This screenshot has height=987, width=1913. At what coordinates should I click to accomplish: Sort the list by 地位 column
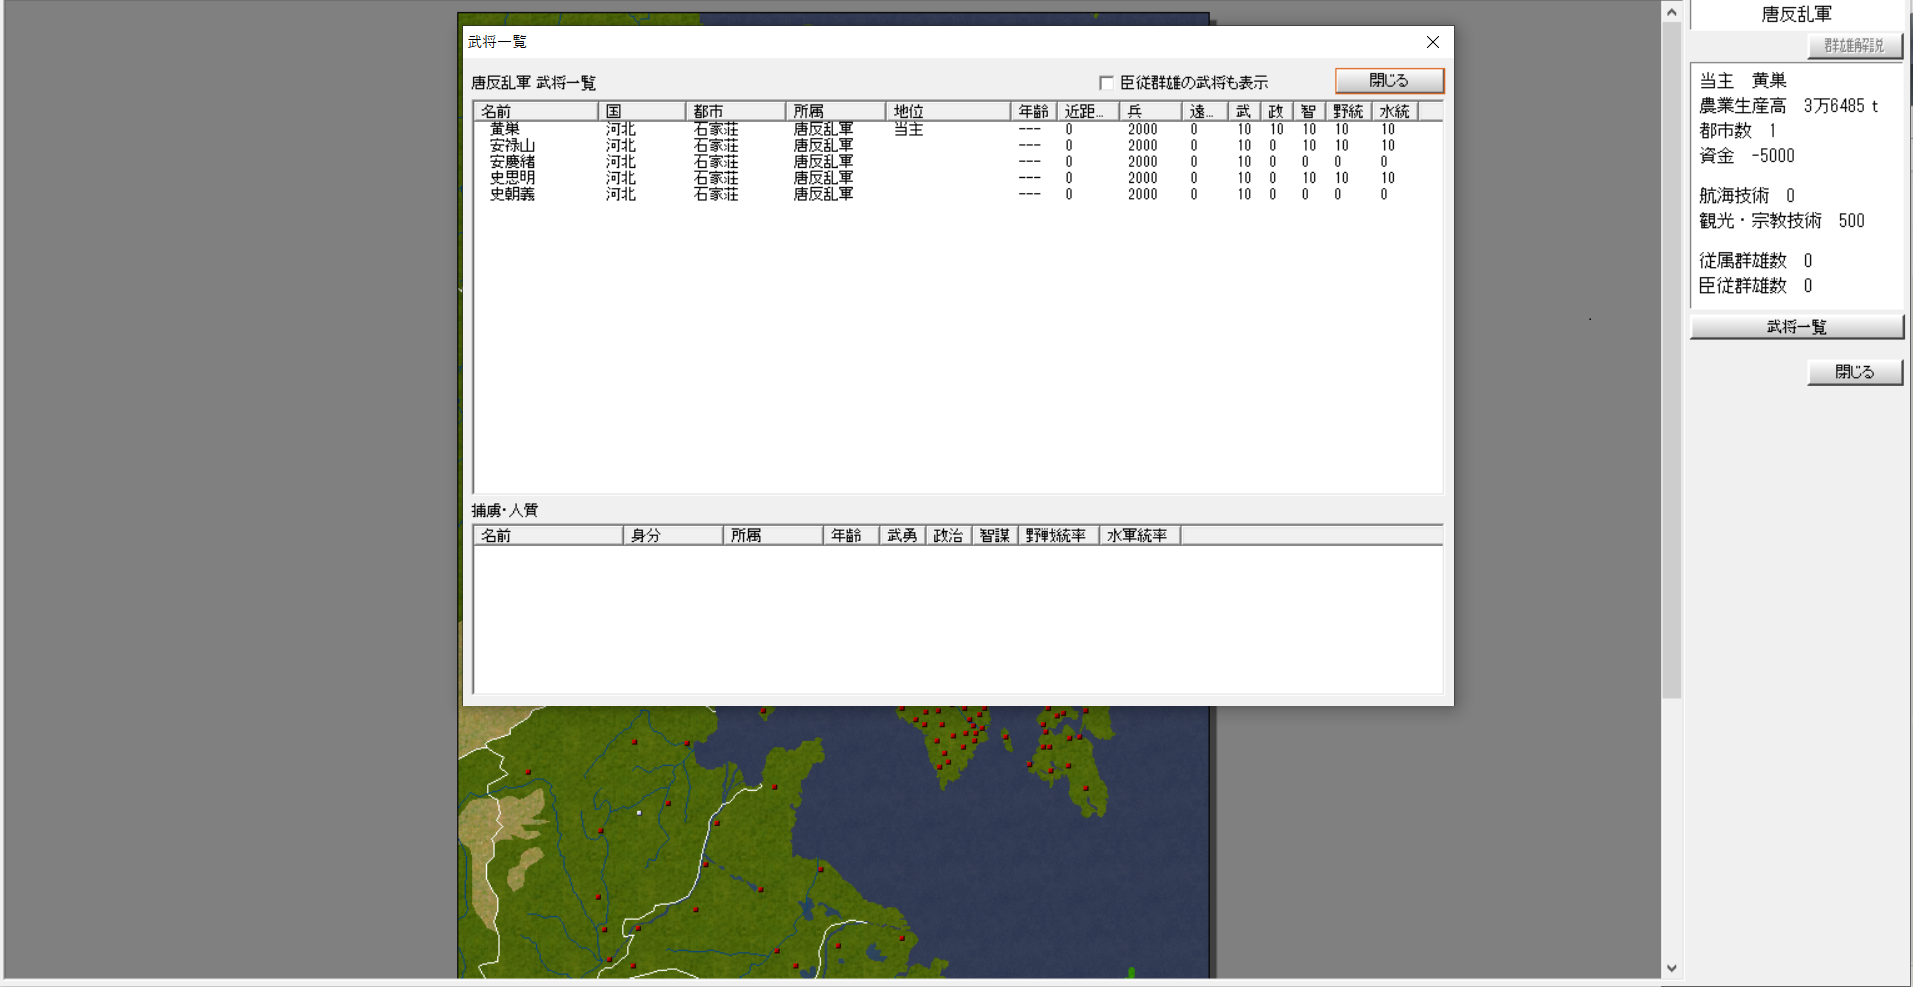(947, 111)
